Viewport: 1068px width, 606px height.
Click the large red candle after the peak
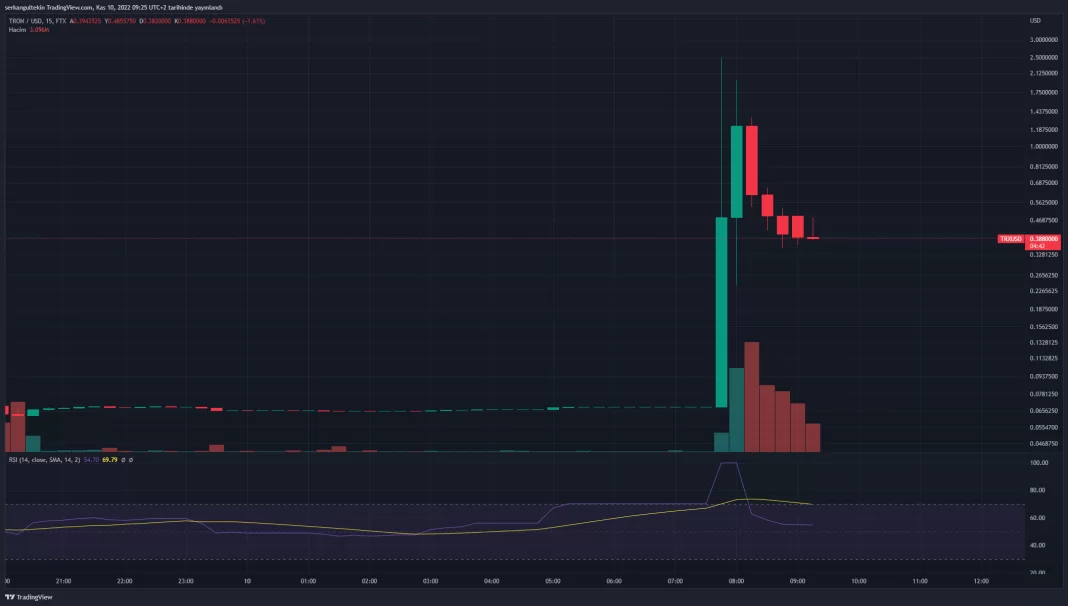tap(752, 160)
